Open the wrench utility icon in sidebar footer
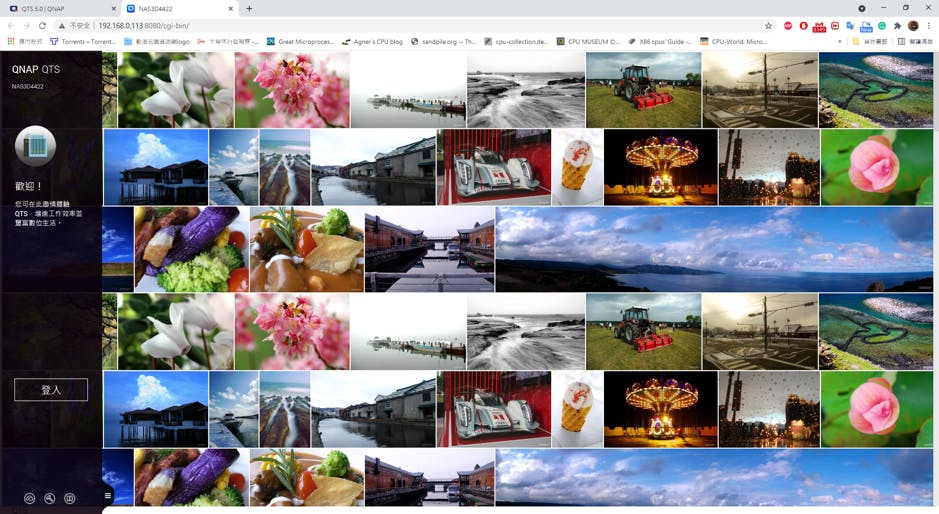This screenshot has height=514, width=939. tap(49, 498)
